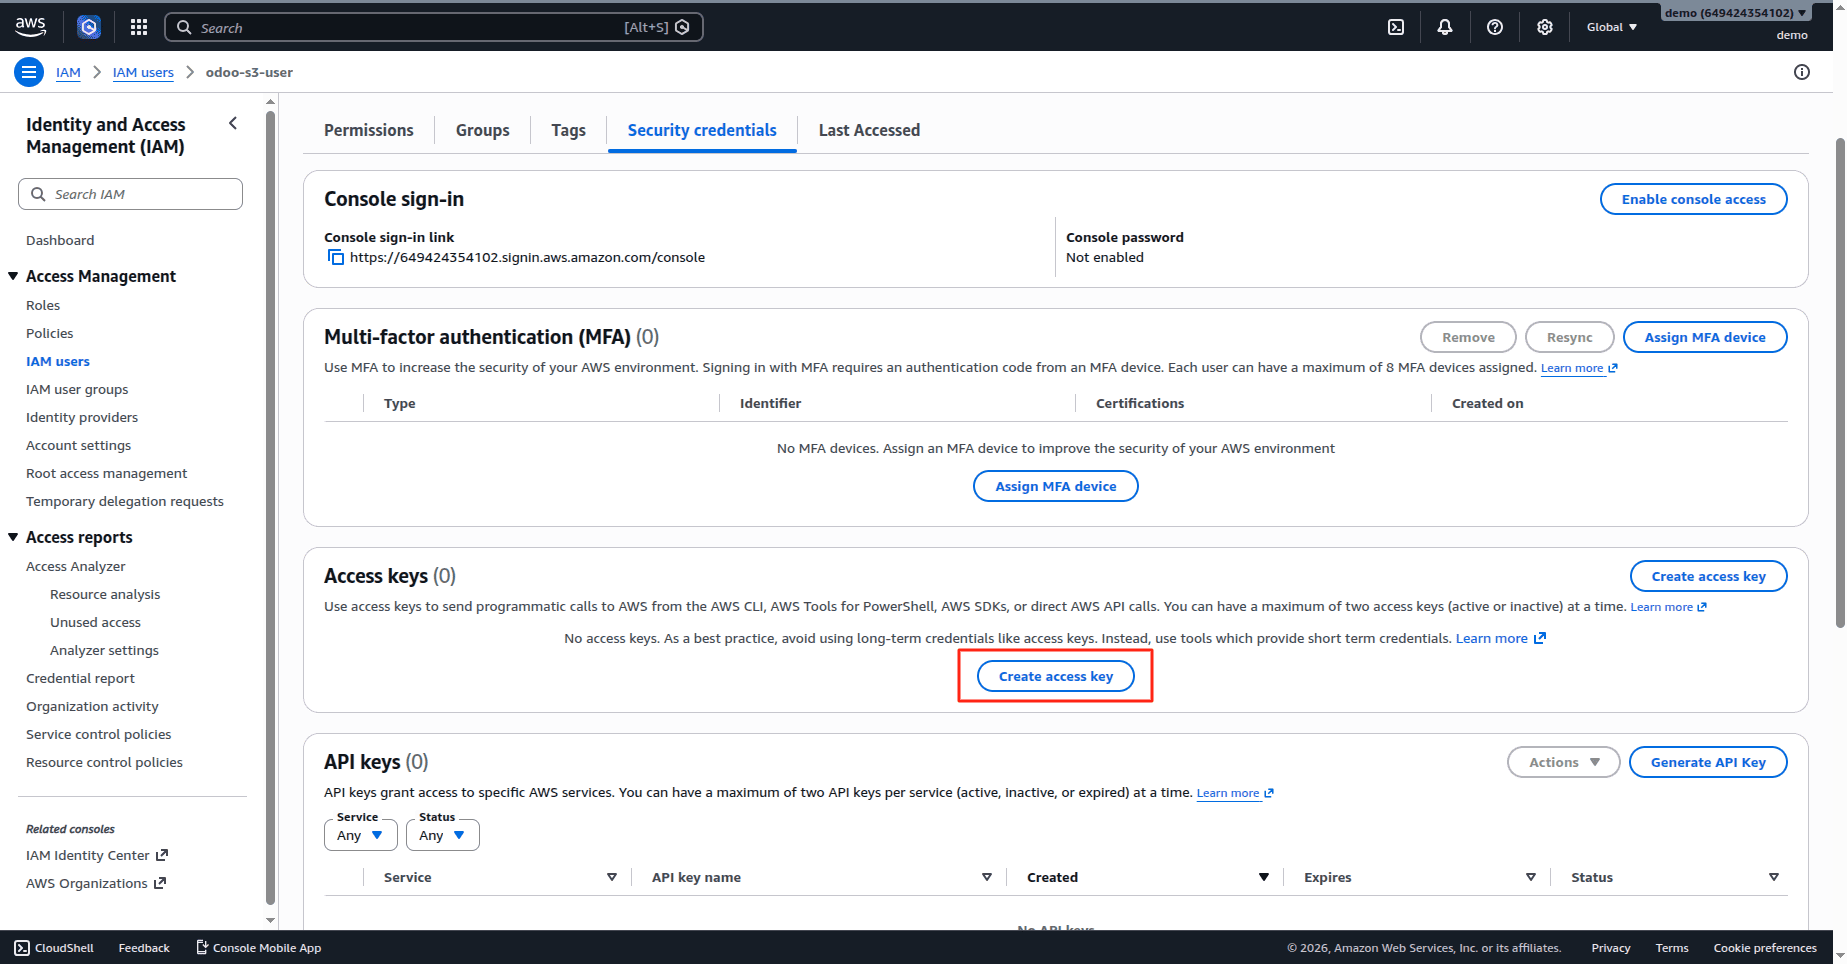1847x964 pixels.
Task: Open Access keys description Learn more link
Action: coord(1668,607)
